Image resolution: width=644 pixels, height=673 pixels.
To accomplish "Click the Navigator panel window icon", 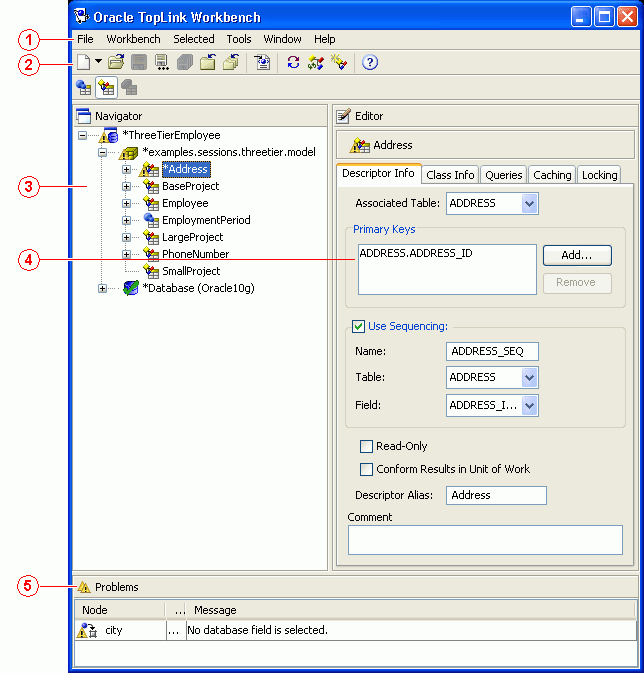I will [83, 116].
